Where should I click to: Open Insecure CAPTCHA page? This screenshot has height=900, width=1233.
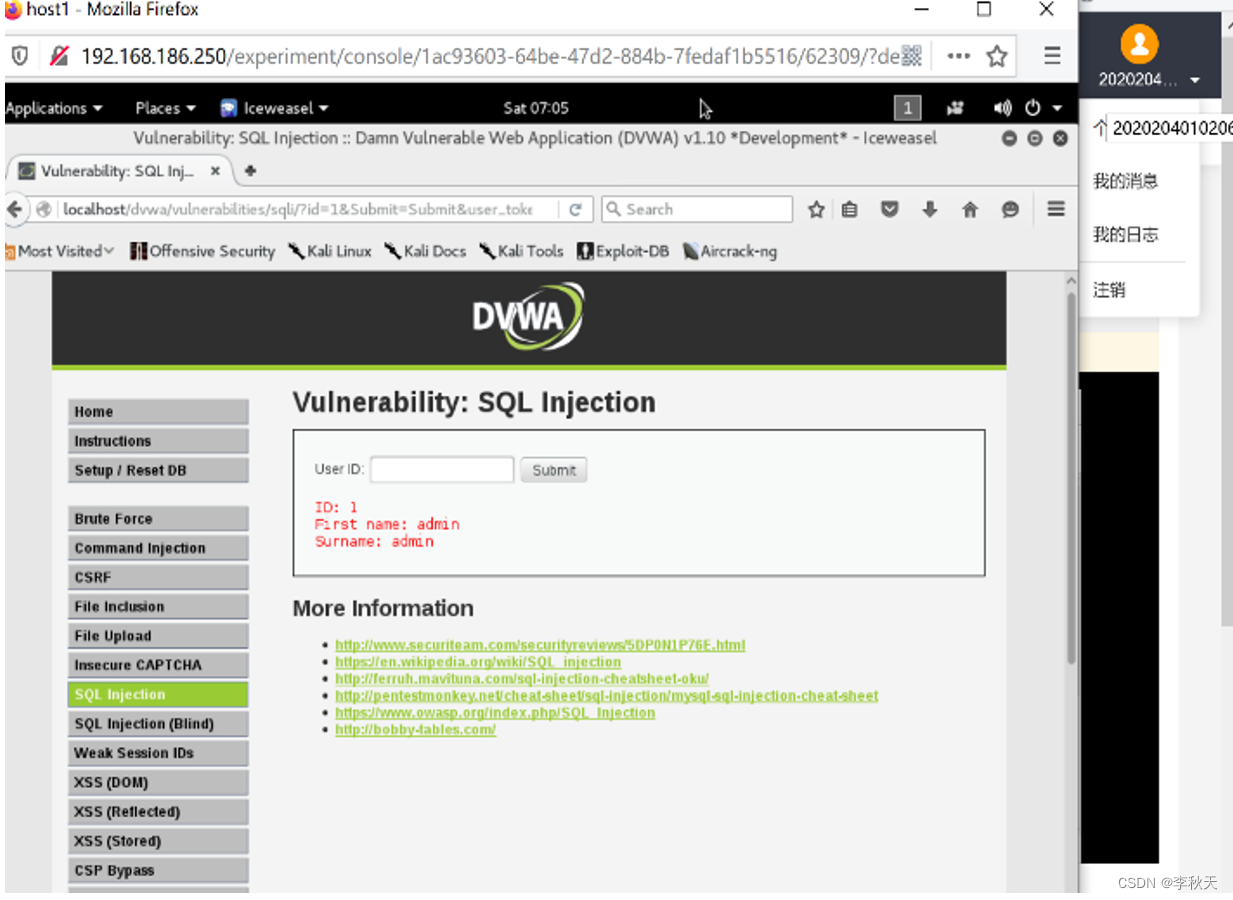(x=158, y=665)
